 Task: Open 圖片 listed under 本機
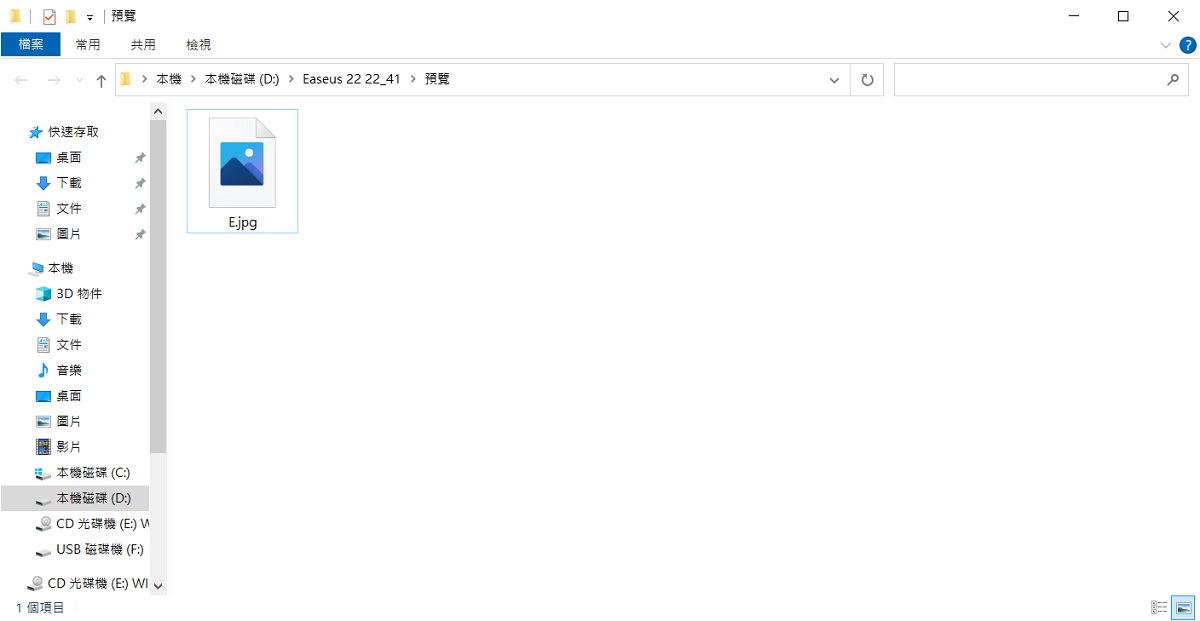69,422
